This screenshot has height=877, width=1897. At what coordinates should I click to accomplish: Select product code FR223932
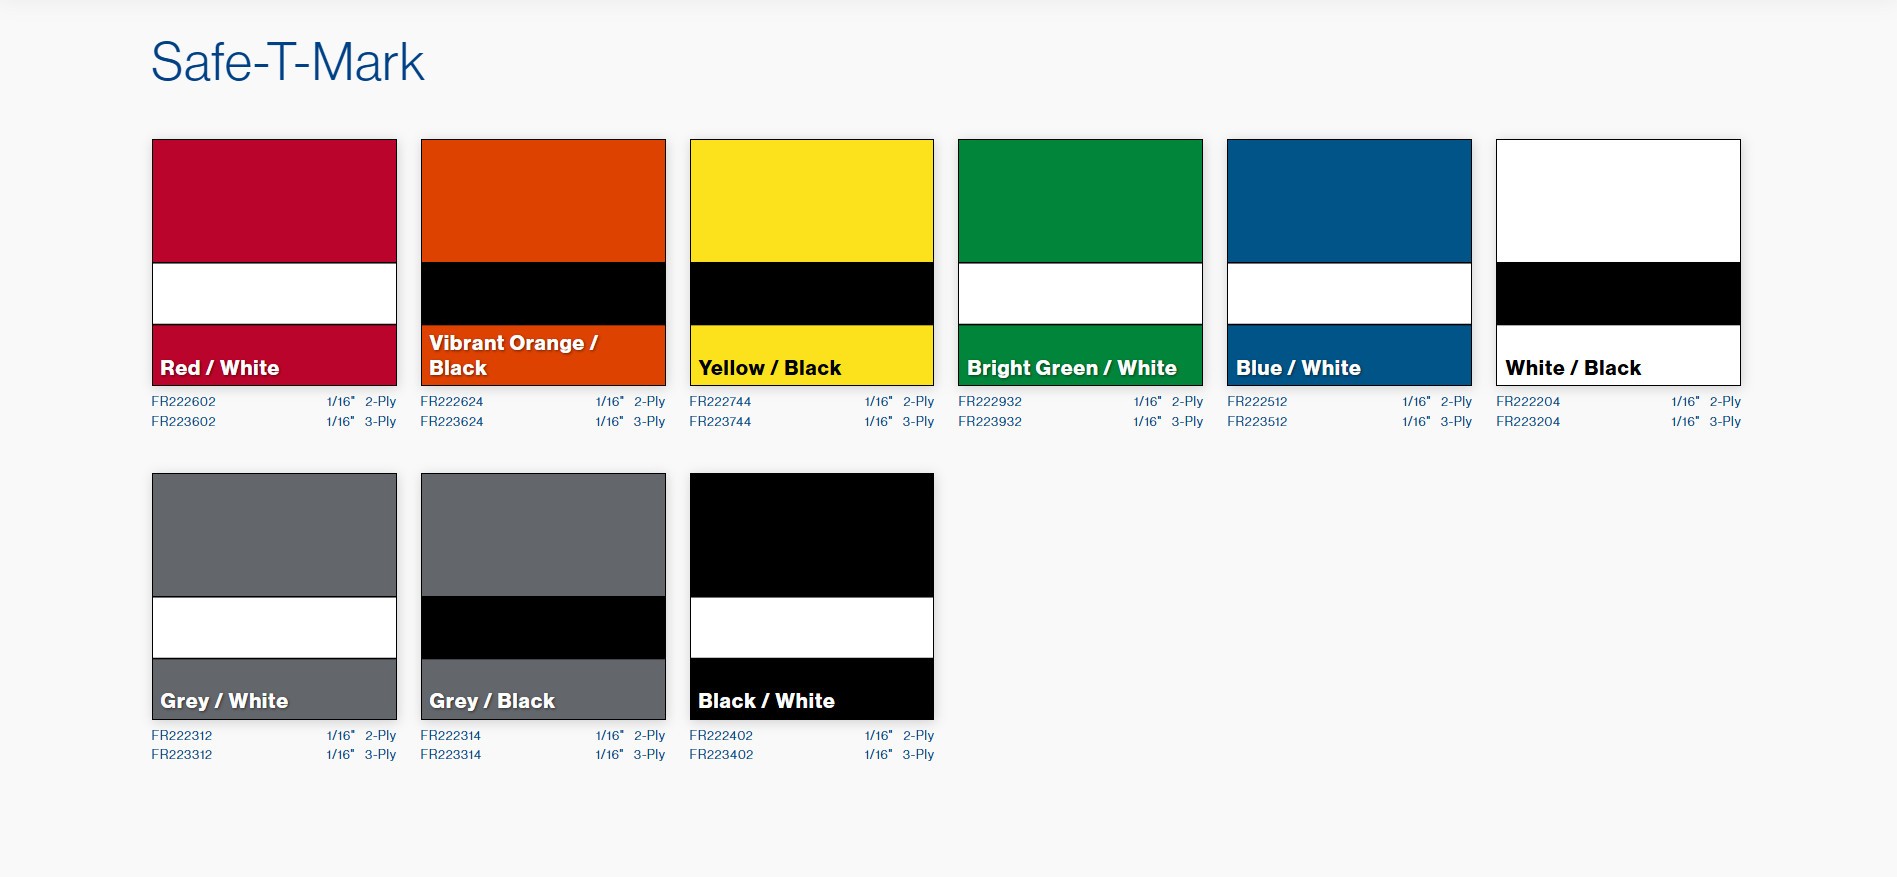click(990, 422)
